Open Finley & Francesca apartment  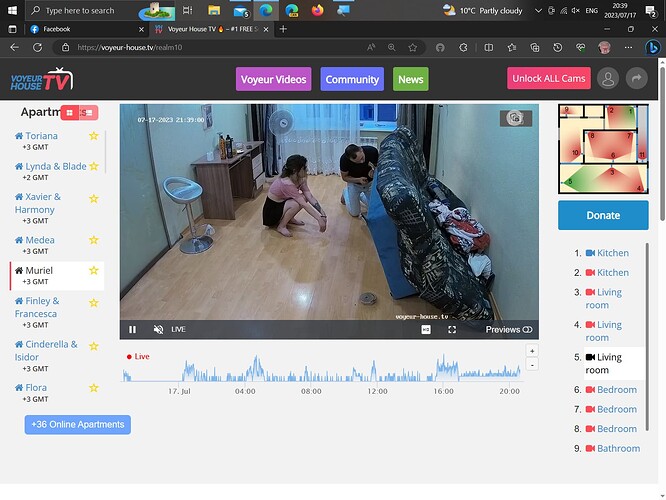click(37, 307)
